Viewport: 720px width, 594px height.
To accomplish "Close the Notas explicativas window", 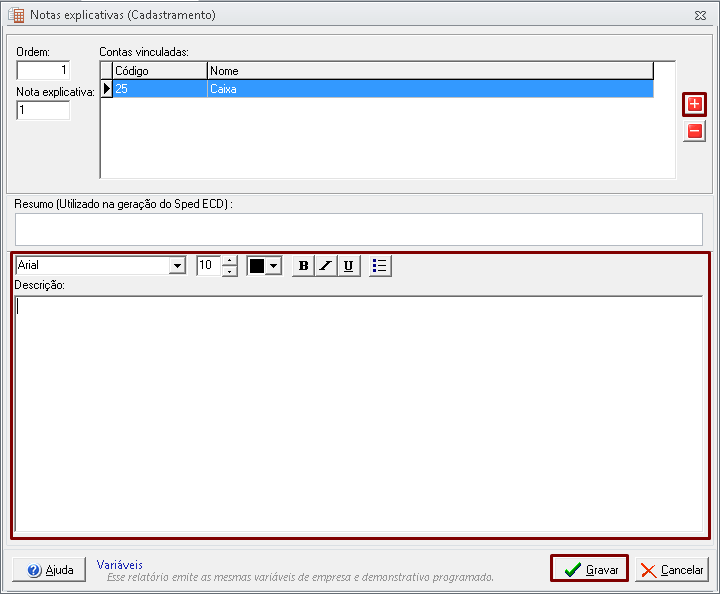I will pyautogui.click(x=700, y=16).
